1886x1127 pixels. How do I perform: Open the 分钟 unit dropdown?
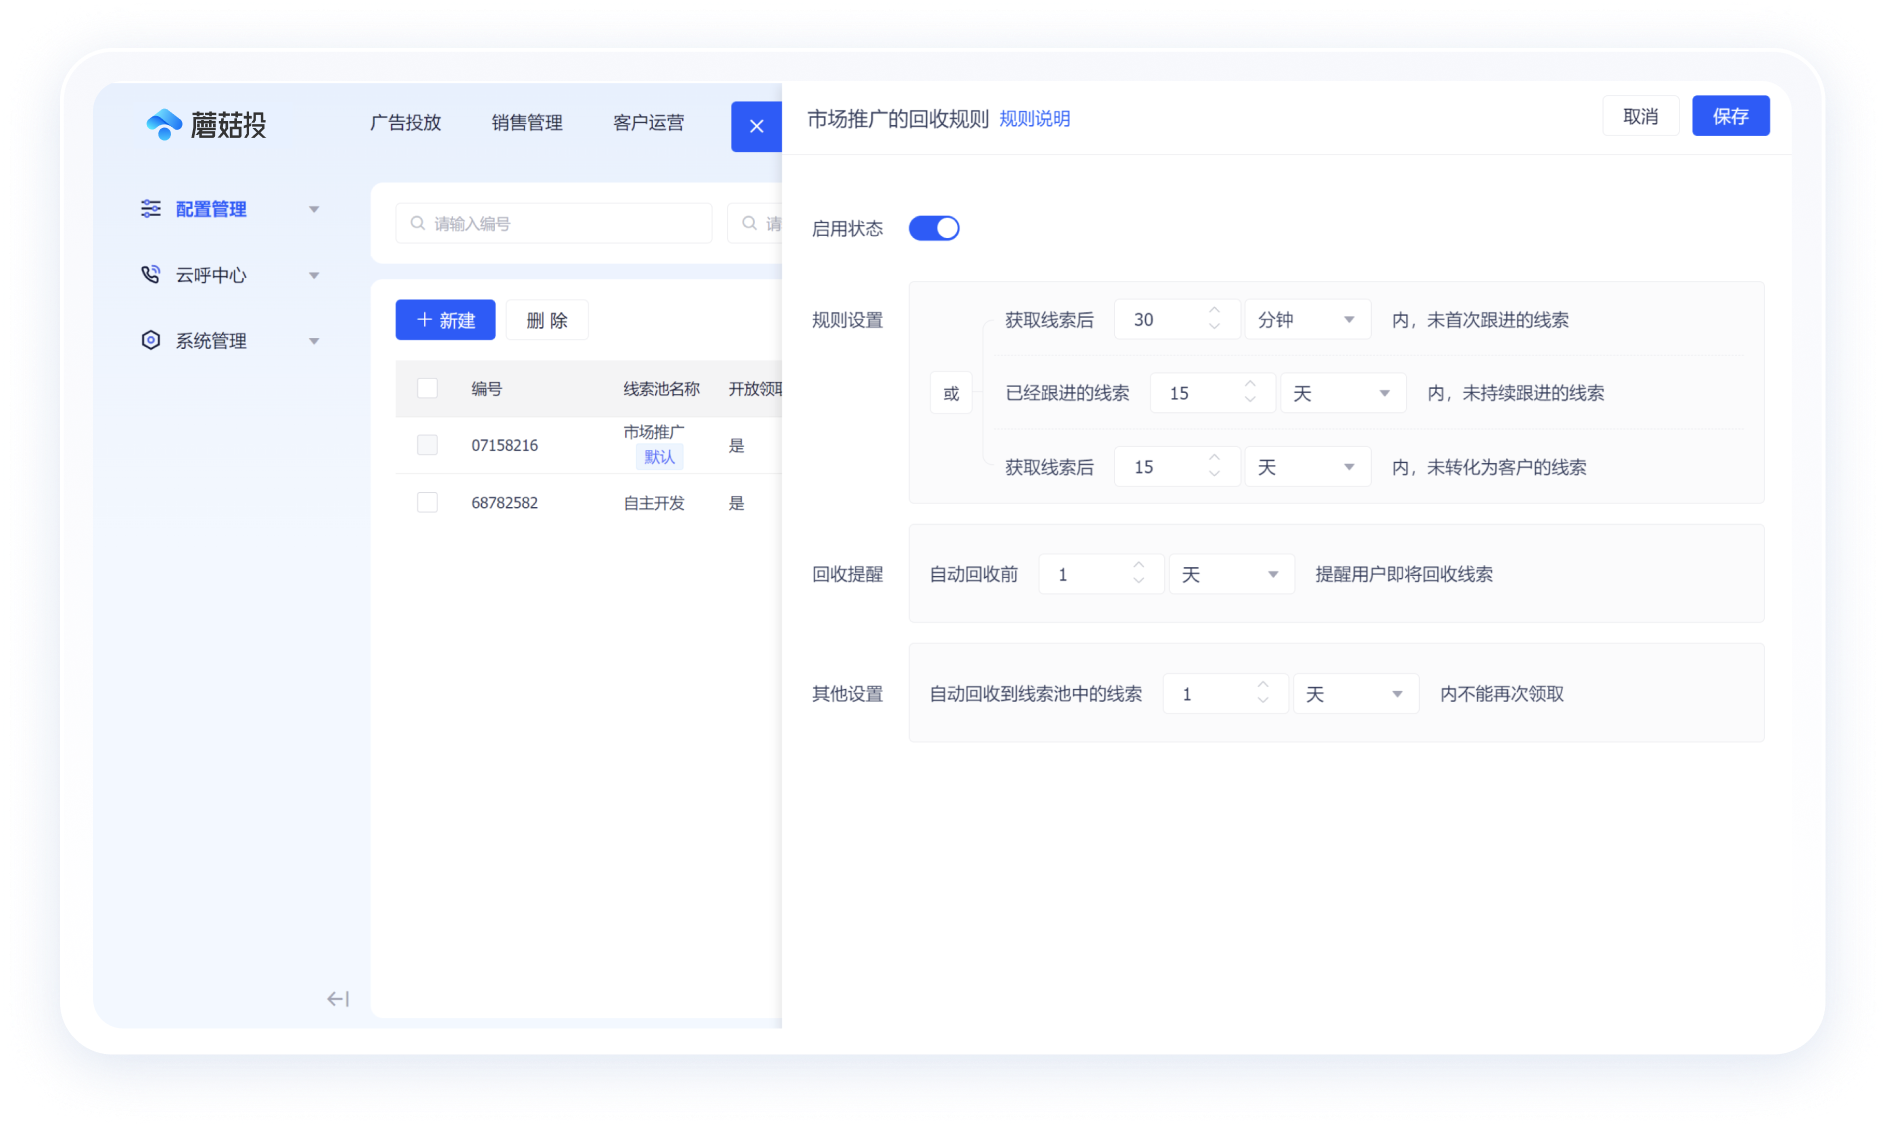1306,320
